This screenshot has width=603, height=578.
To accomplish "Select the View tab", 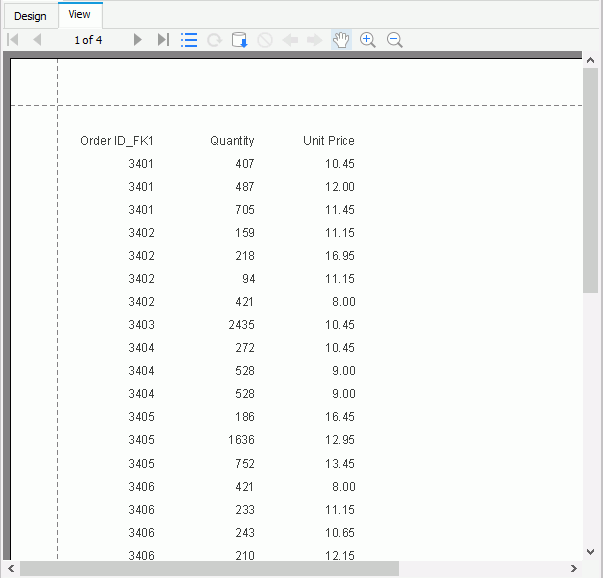I will 79,15.
